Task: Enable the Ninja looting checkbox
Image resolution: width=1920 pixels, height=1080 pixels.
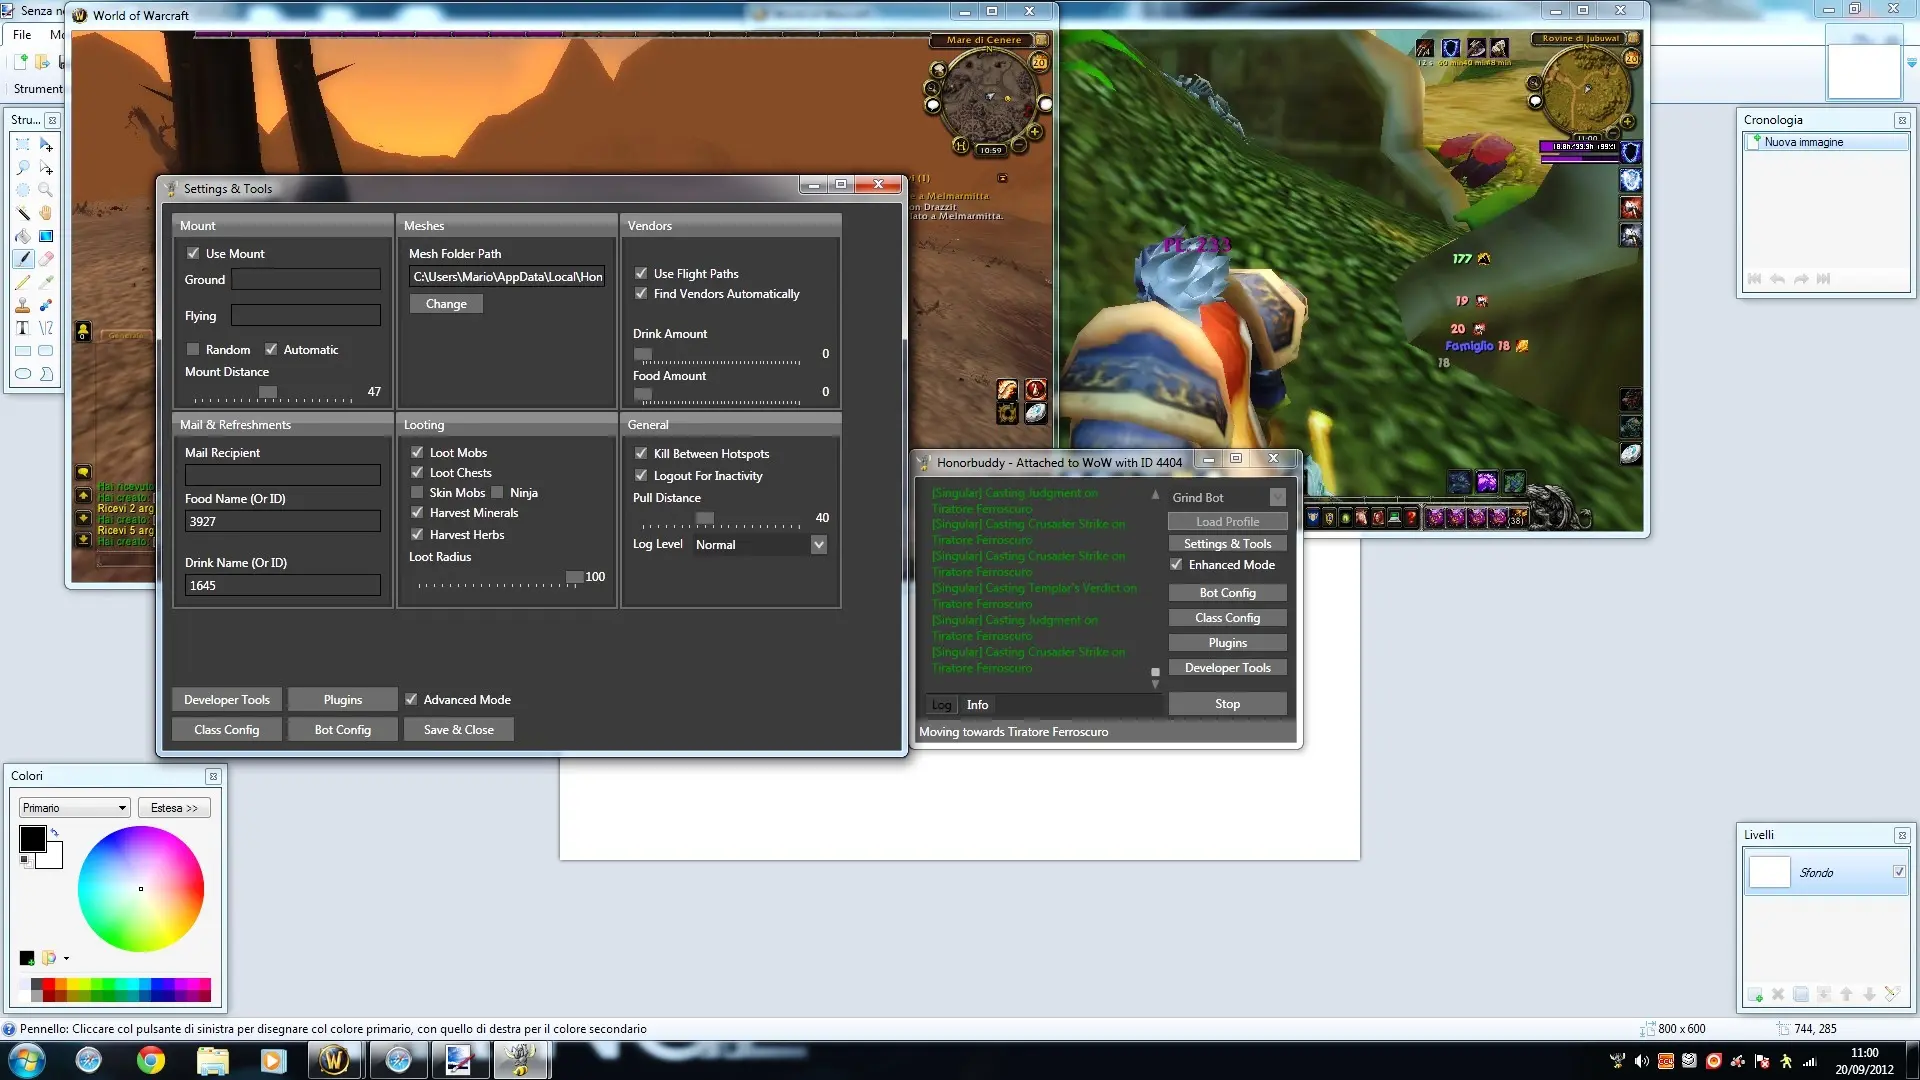Action: click(497, 492)
